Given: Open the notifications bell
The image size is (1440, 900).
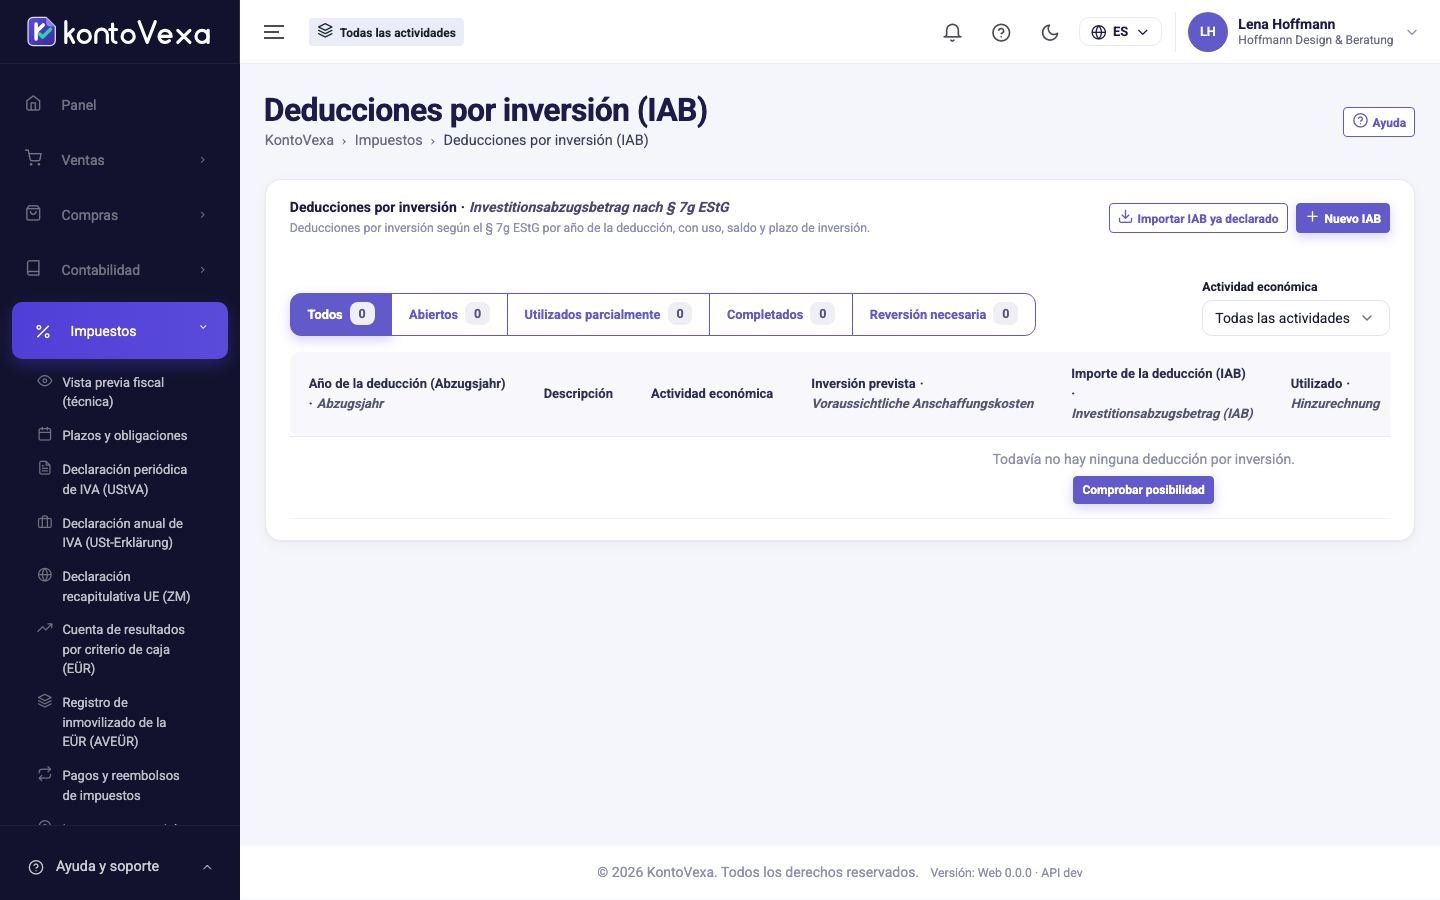Looking at the screenshot, I should [x=952, y=32].
